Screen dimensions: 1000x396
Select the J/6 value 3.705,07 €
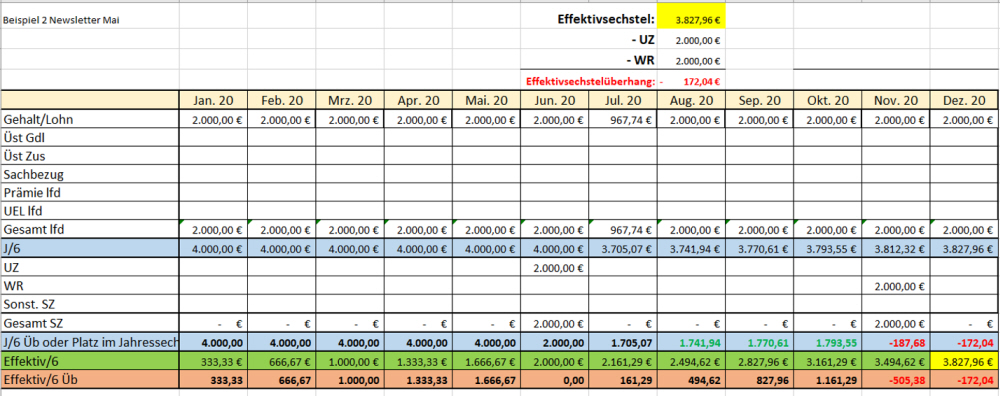pyautogui.click(x=622, y=249)
